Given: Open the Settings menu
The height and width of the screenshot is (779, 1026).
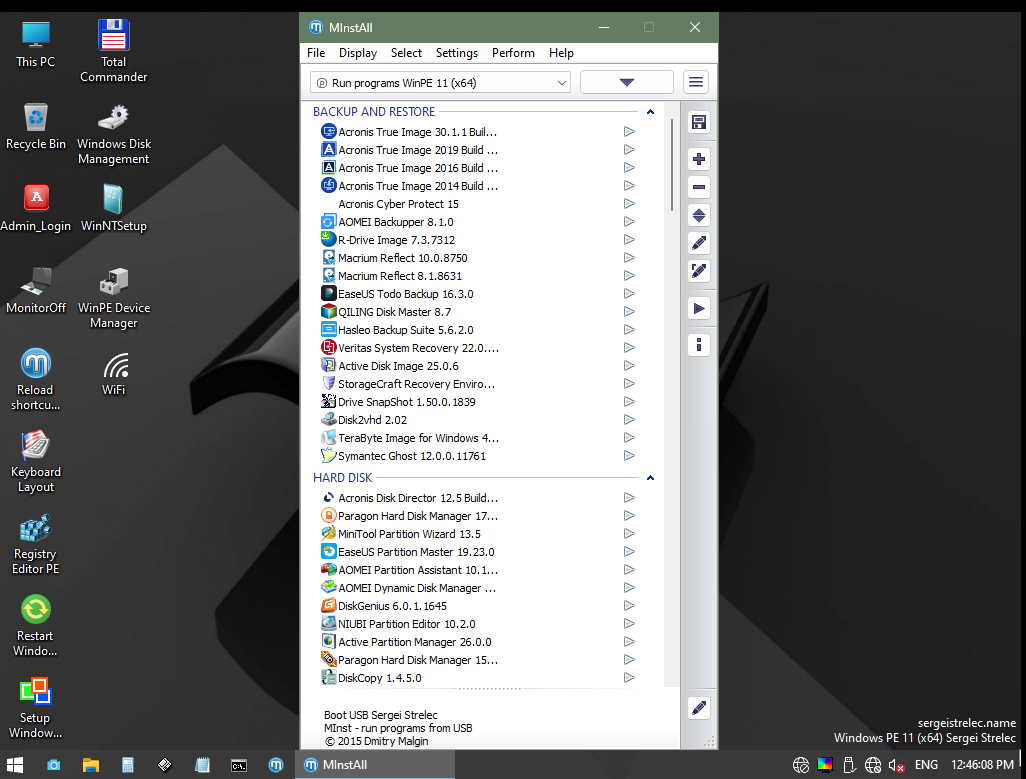Looking at the screenshot, I should pyautogui.click(x=456, y=53).
